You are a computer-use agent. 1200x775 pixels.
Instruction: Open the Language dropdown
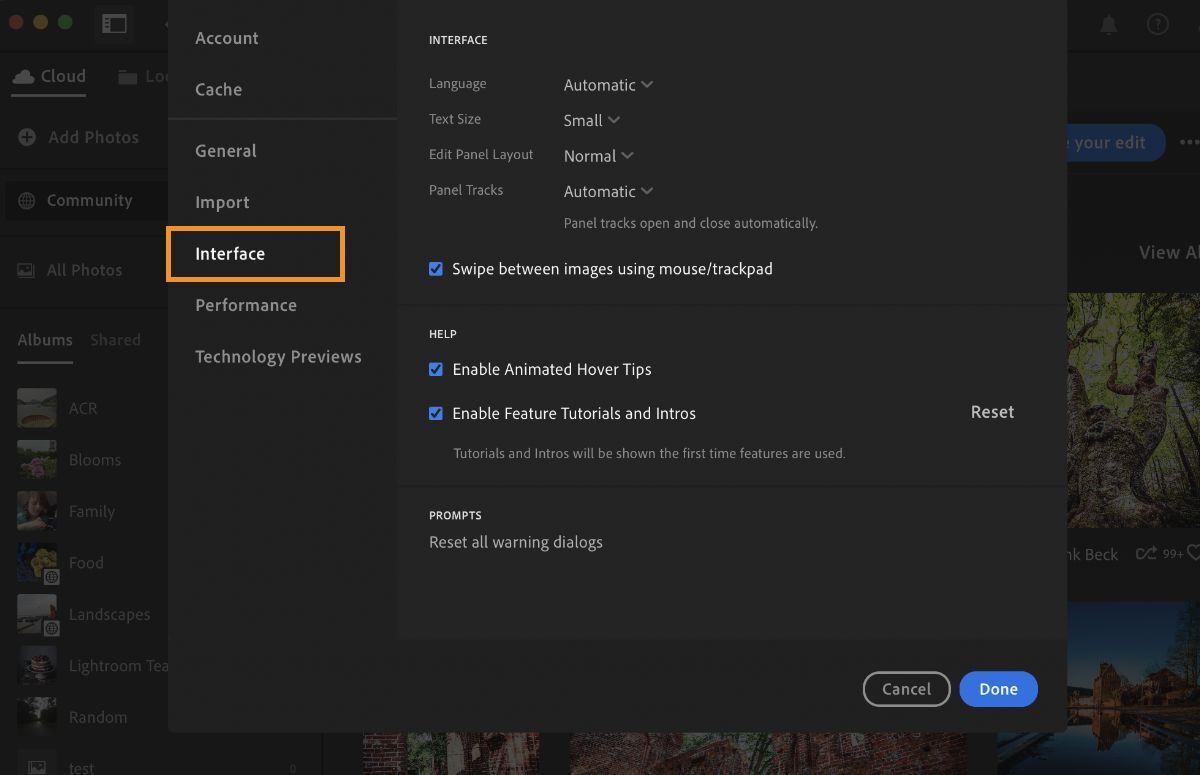click(608, 85)
